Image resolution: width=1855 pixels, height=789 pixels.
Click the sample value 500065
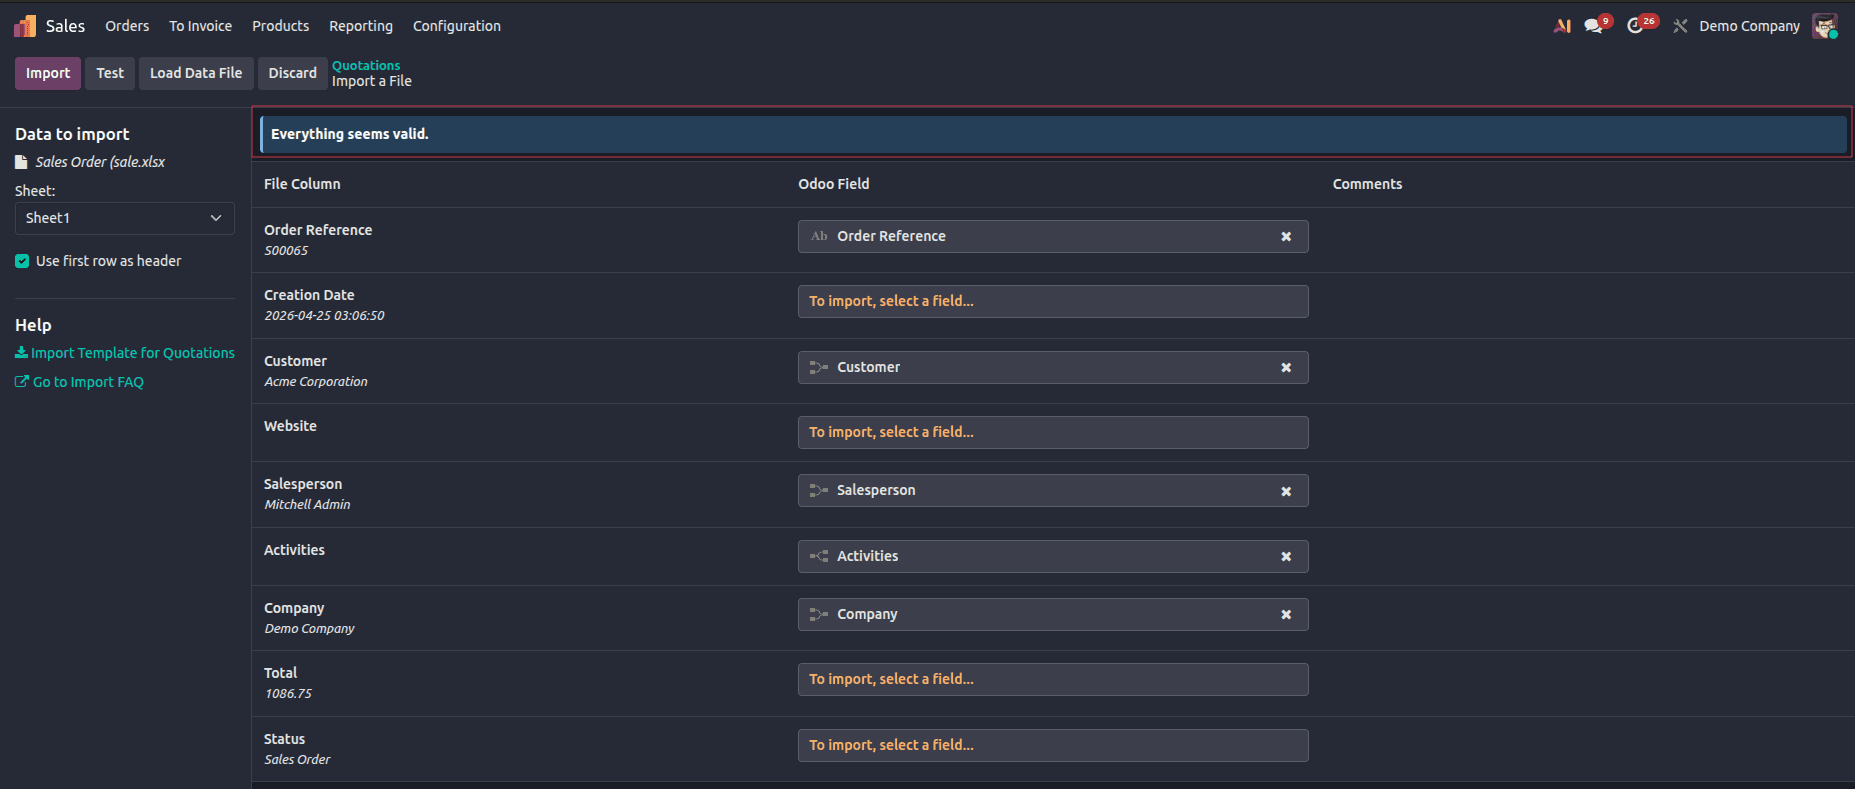point(286,251)
